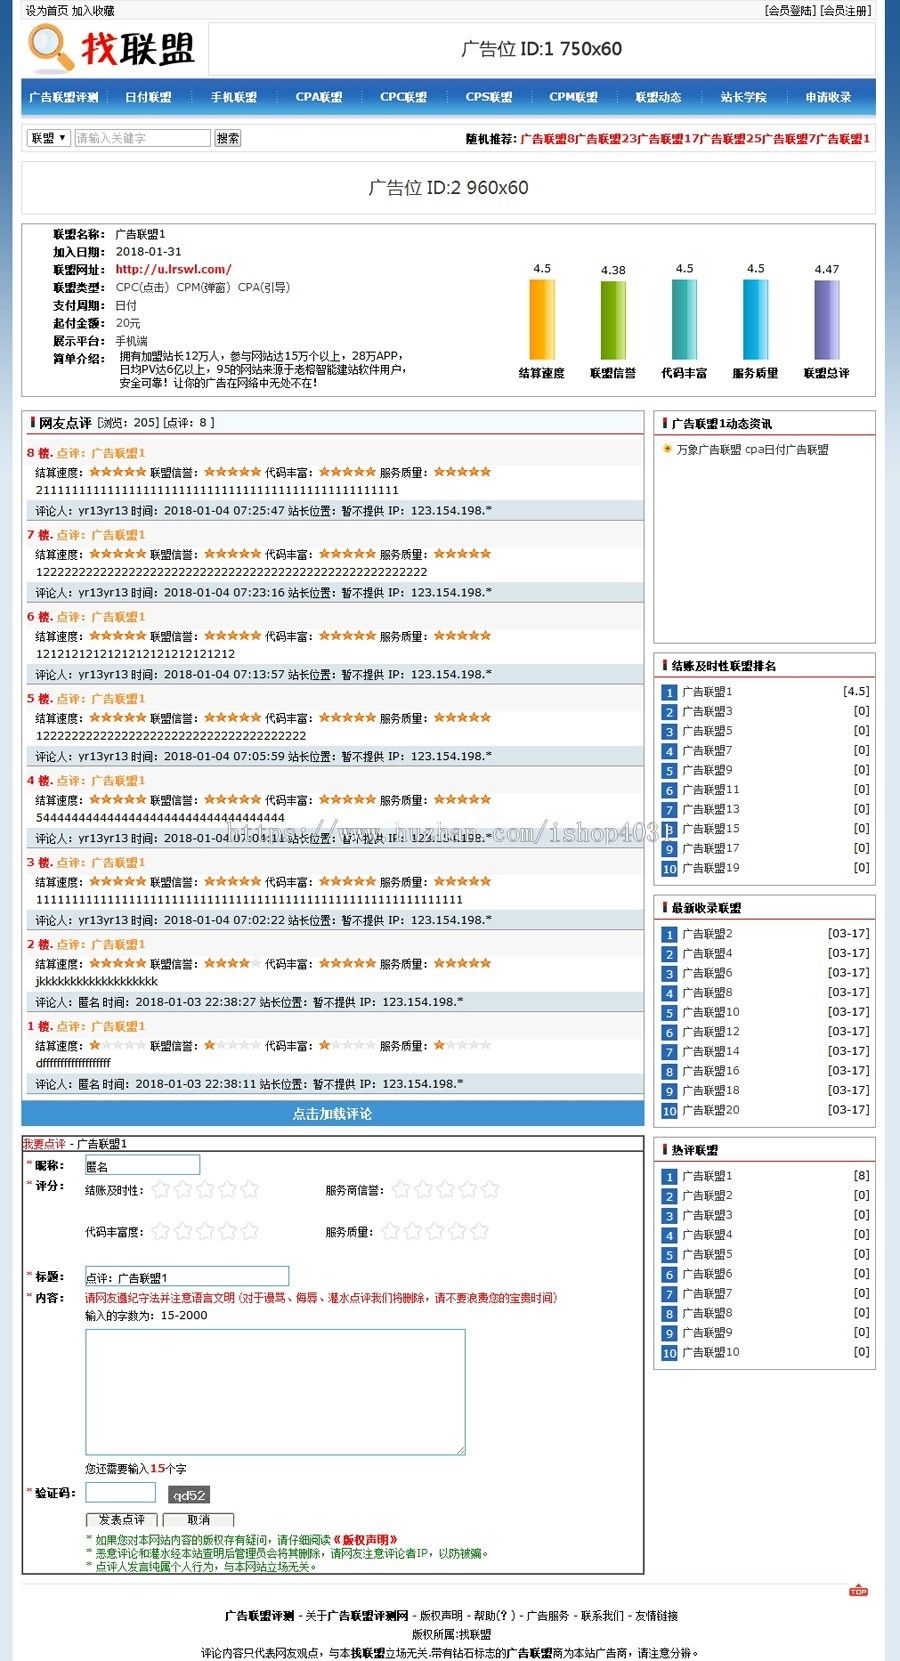Open the http://u.lrswl.com/ website link
The height and width of the screenshot is (1661, 900).
click(x=173, y=269)
